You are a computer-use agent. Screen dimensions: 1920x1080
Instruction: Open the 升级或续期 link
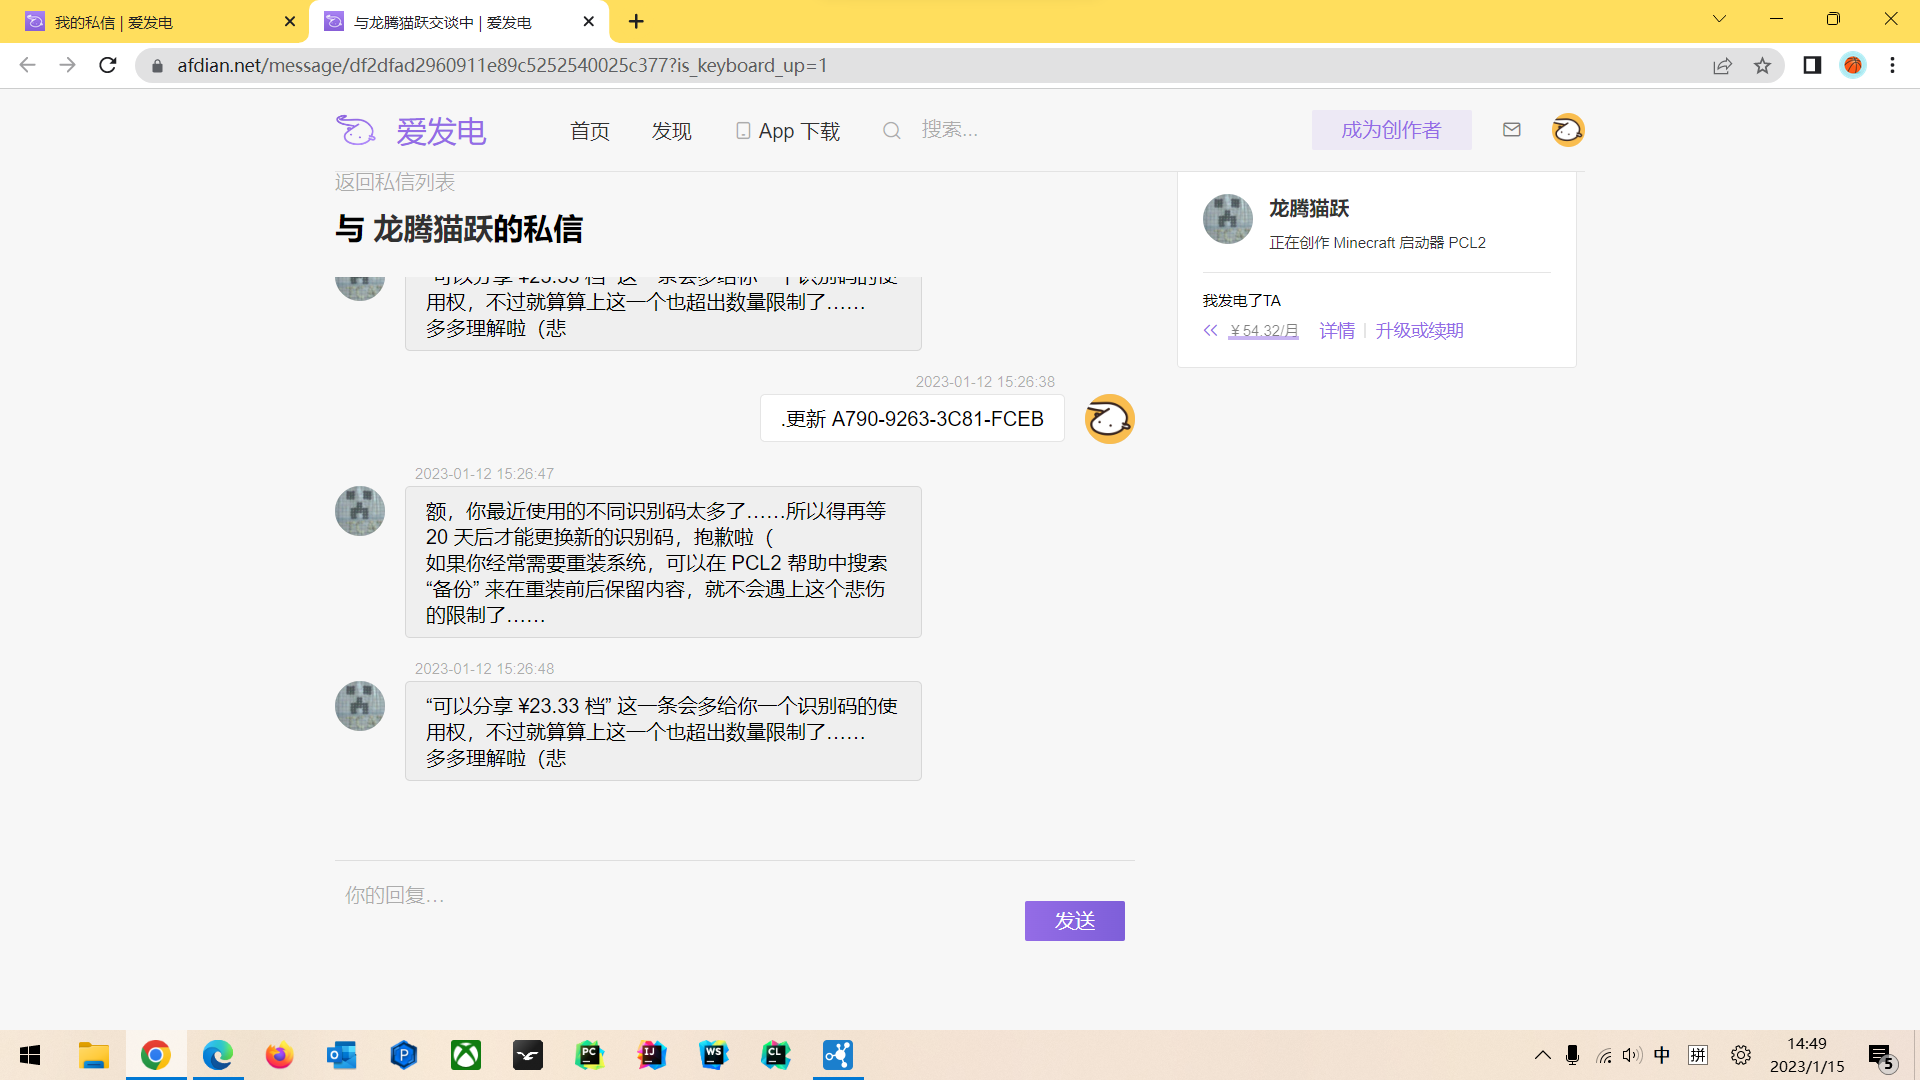click(1419, 330)
